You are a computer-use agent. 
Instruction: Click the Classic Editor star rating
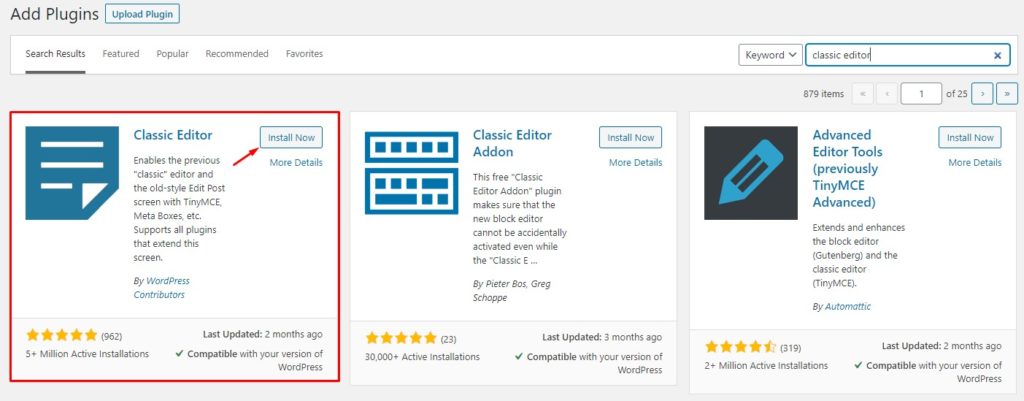click(x=61, y=336)
